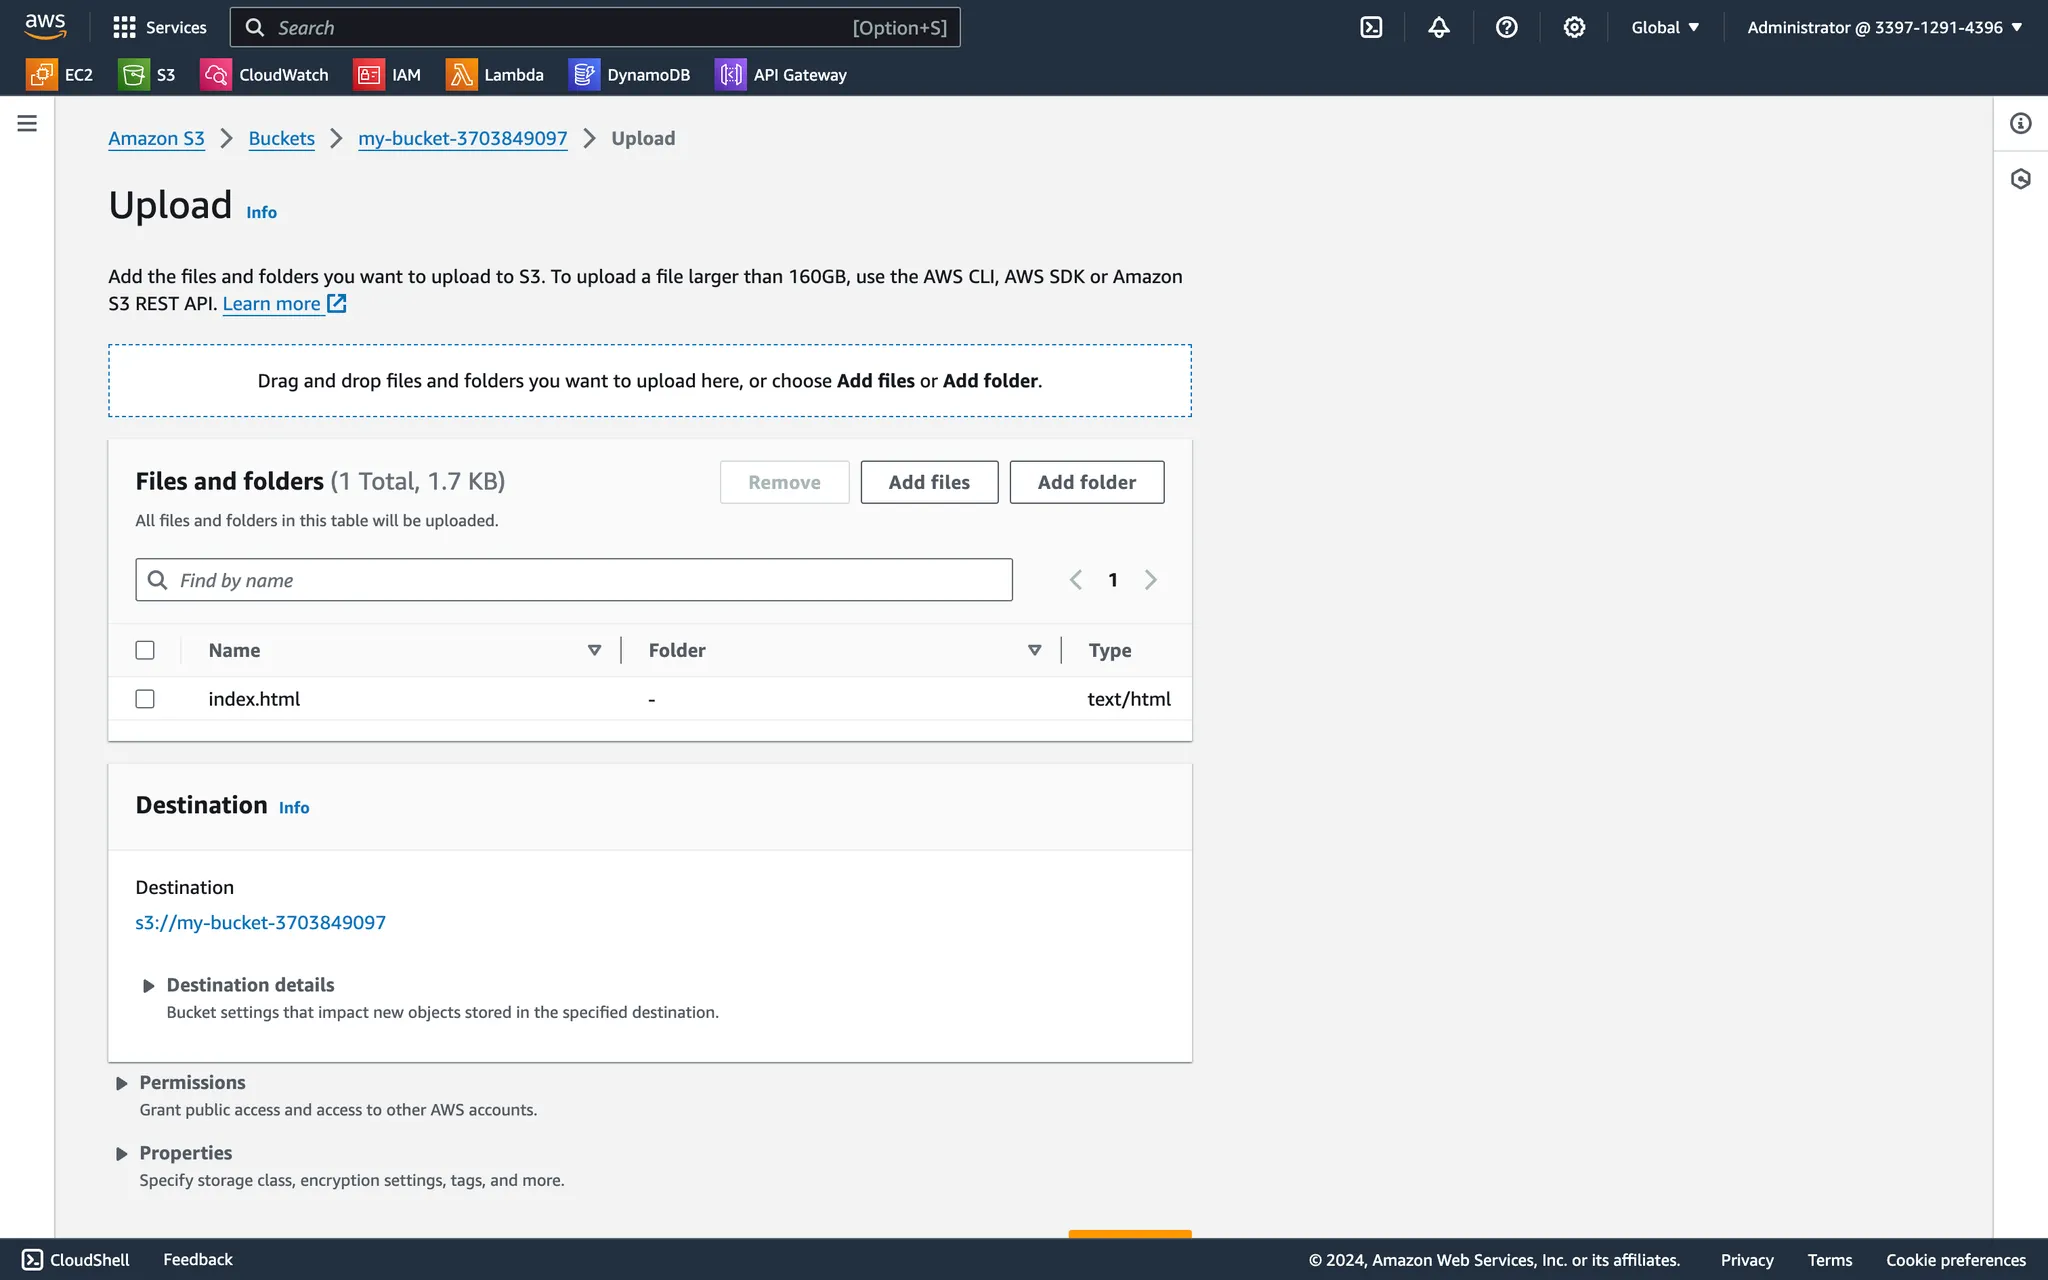The image size is (2048, 1280).
Task: Click the EC2 shortcut icon
Action: click(42, 75)
